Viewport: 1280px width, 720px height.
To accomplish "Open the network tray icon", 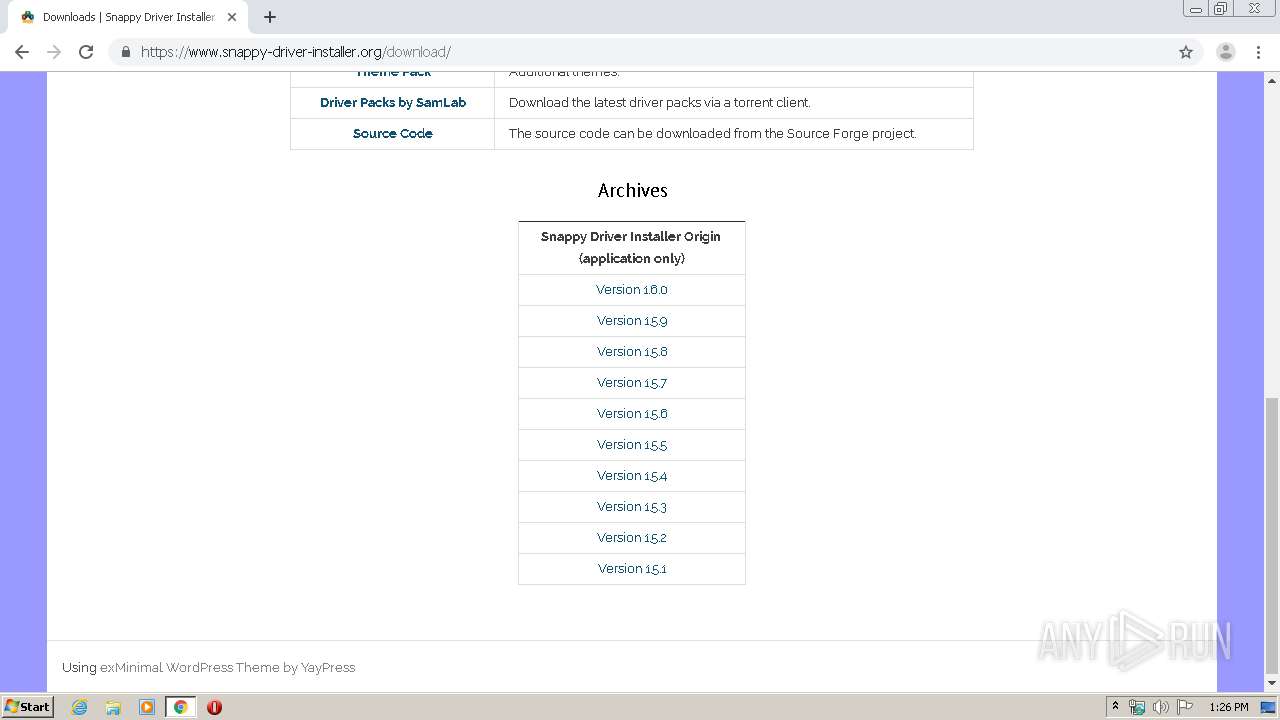I will tap(1137, 707).
